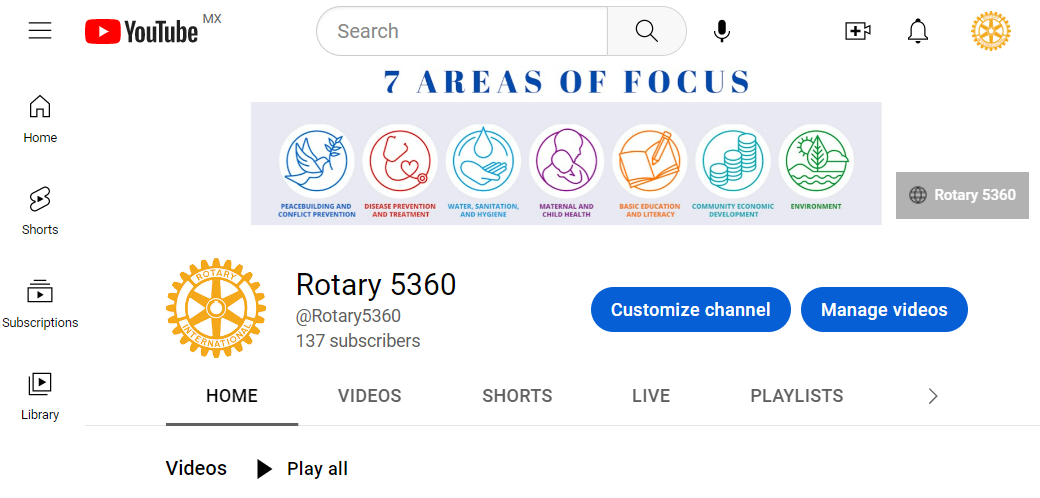This screenshot has height=498, width=1040.
Task: Click the Water, Sanitation droplet icon
Action: pos(483,161)
